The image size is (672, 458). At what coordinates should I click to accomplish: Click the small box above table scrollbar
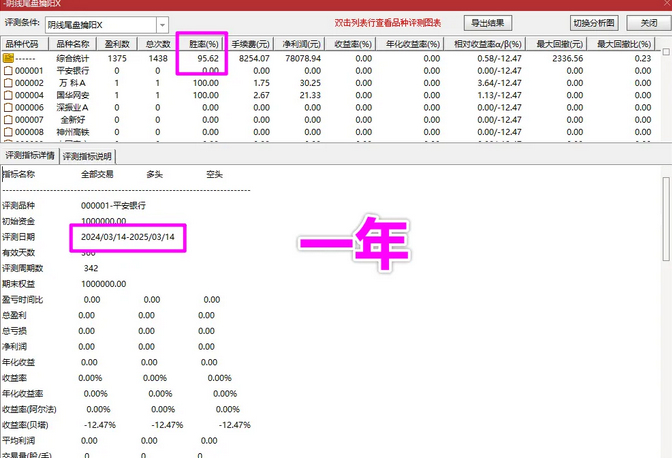(x=666, y=52)
